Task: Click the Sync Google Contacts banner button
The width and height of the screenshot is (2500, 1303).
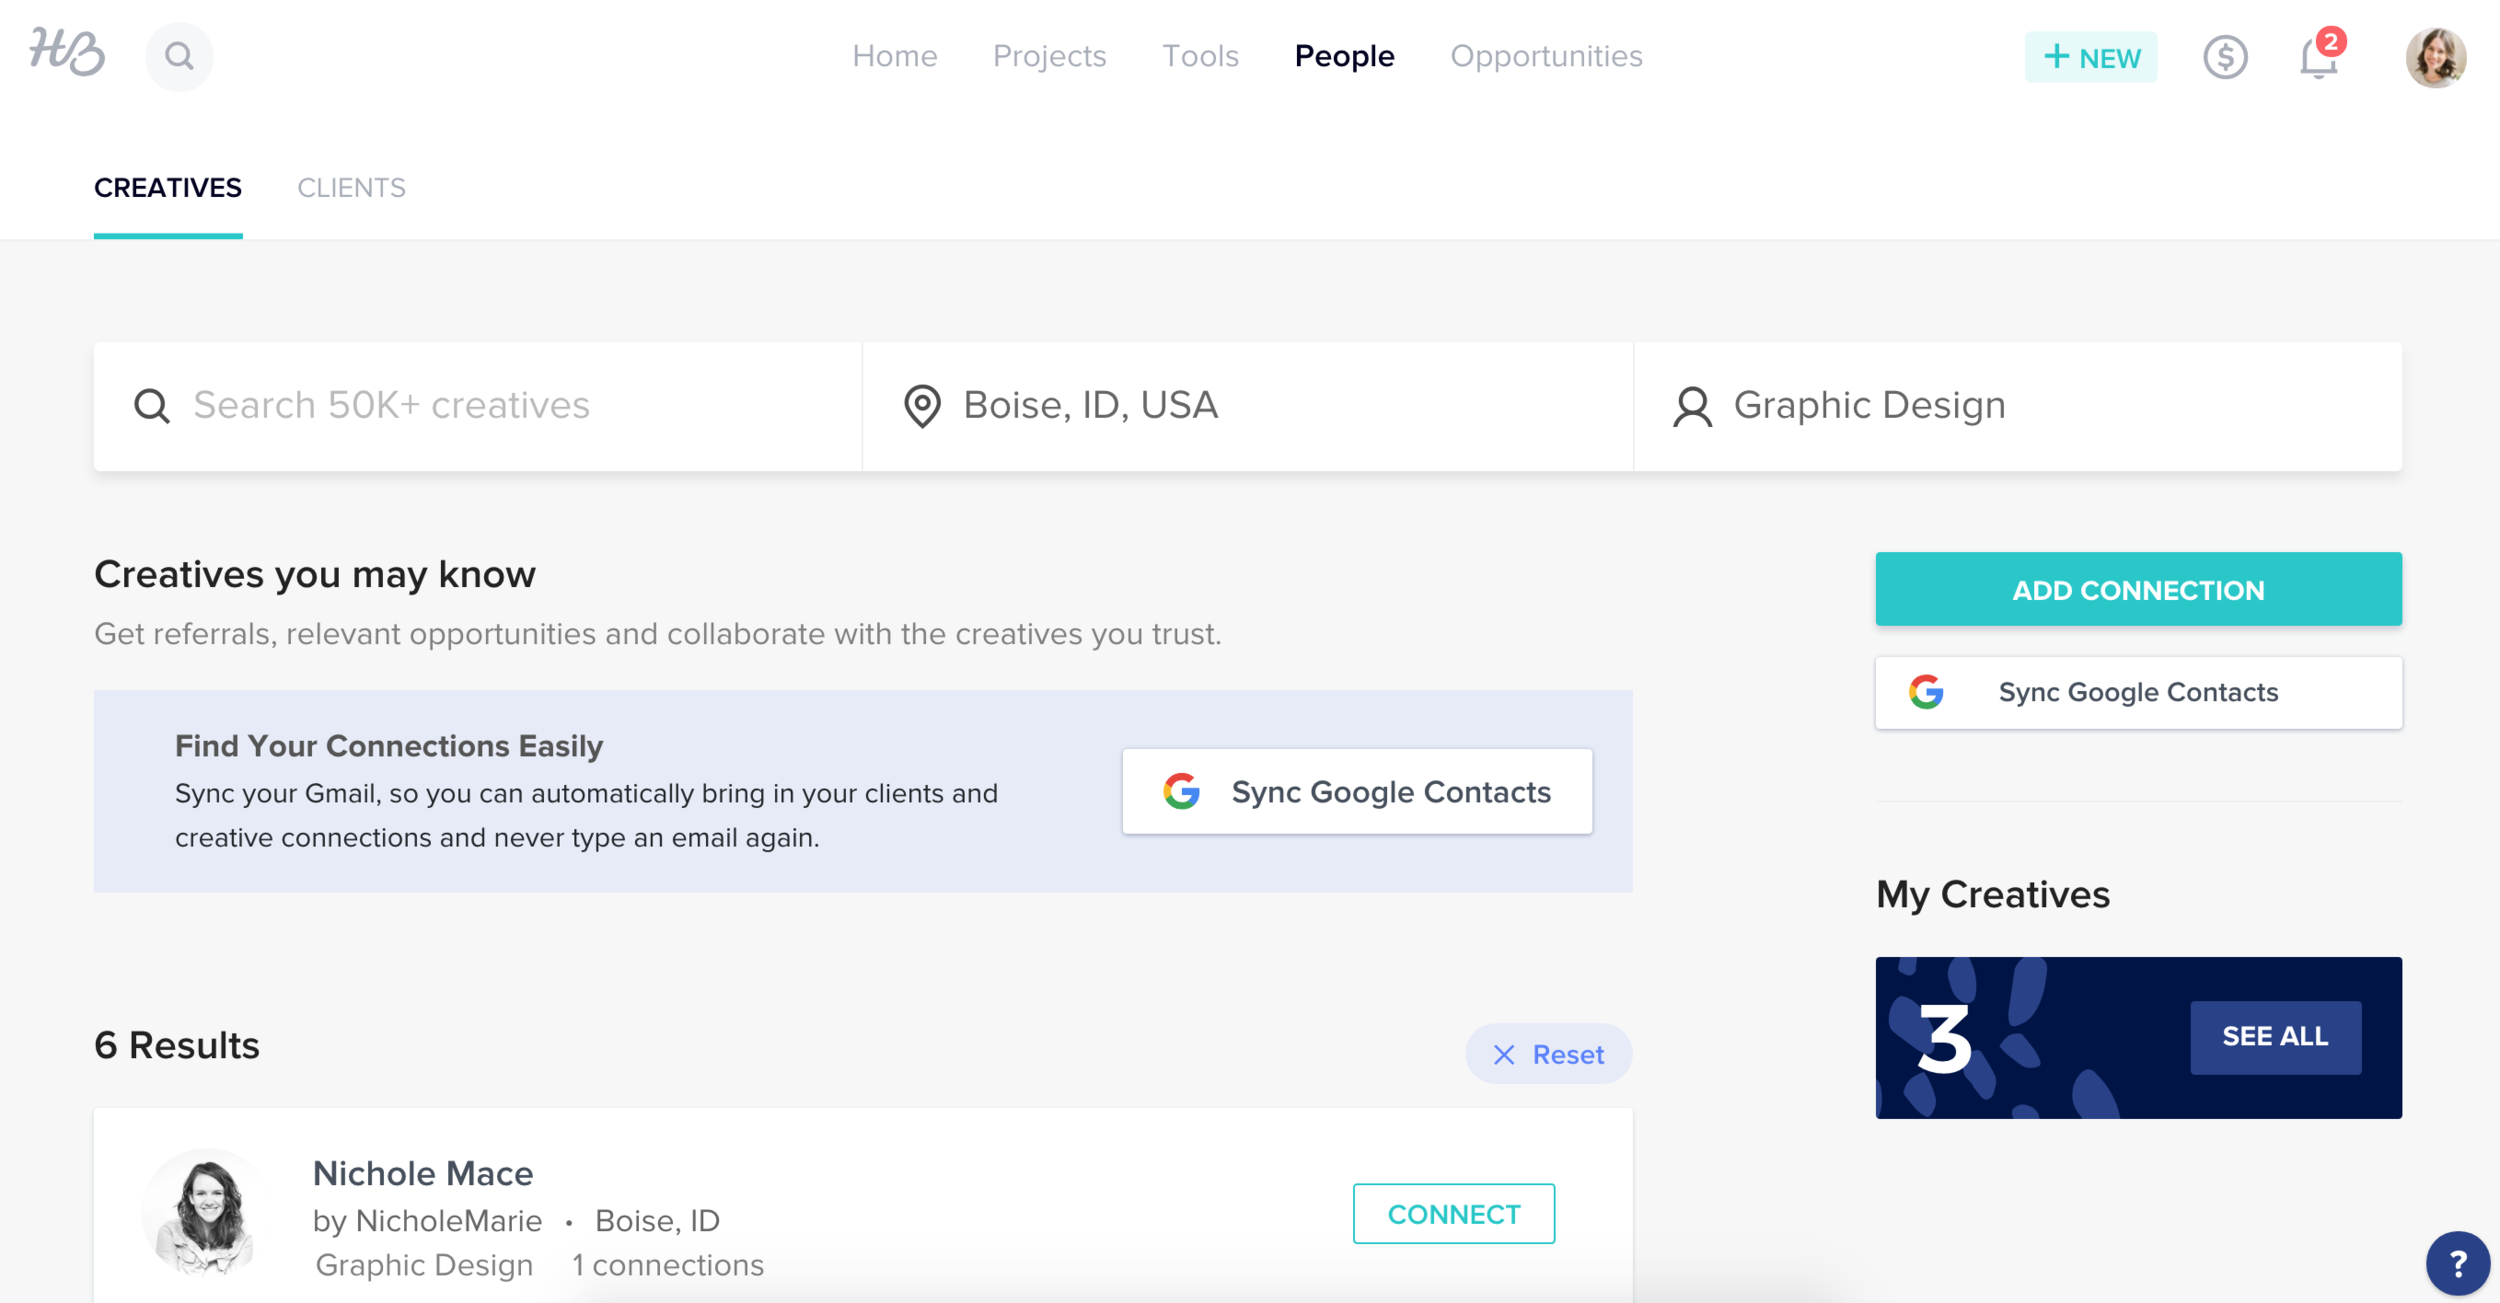Action: click(1356, 791)
